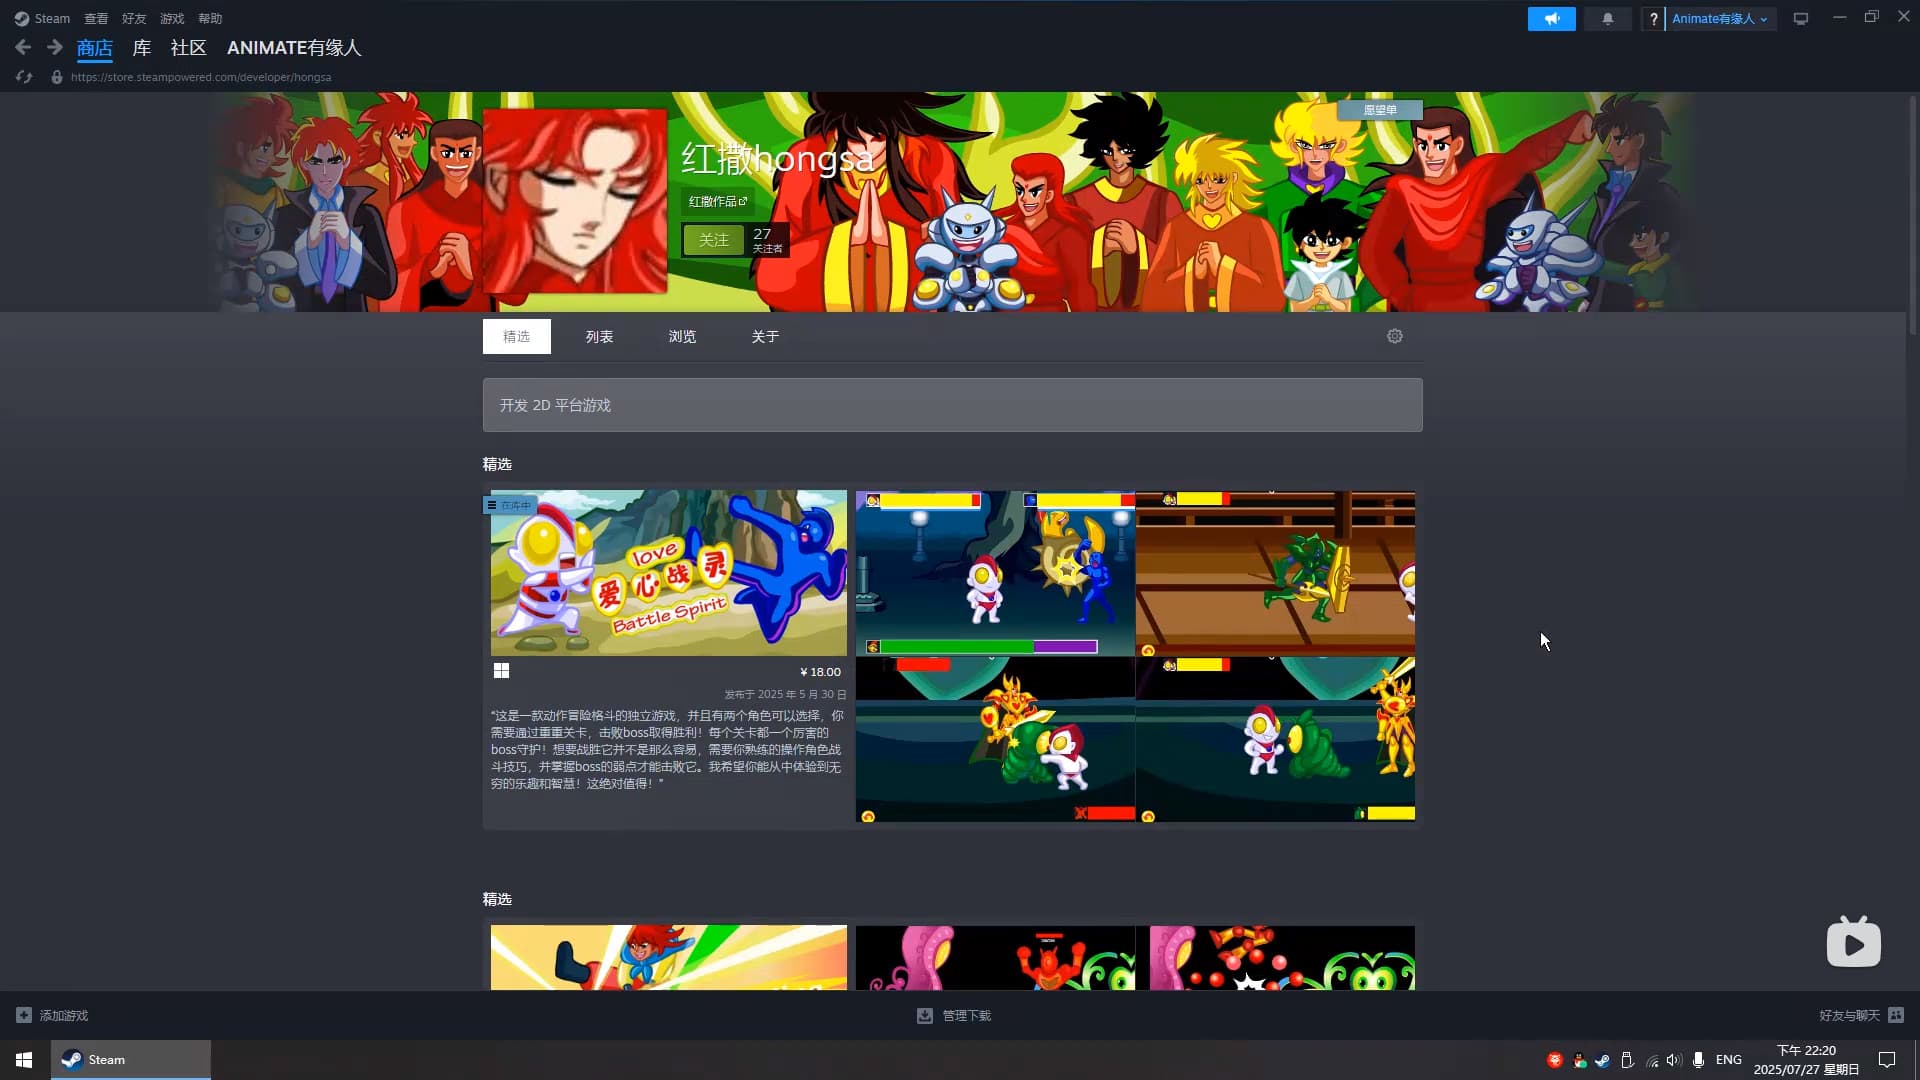
Task: Click 添加游戏 at bottom left
Action: coord(64,1015)
